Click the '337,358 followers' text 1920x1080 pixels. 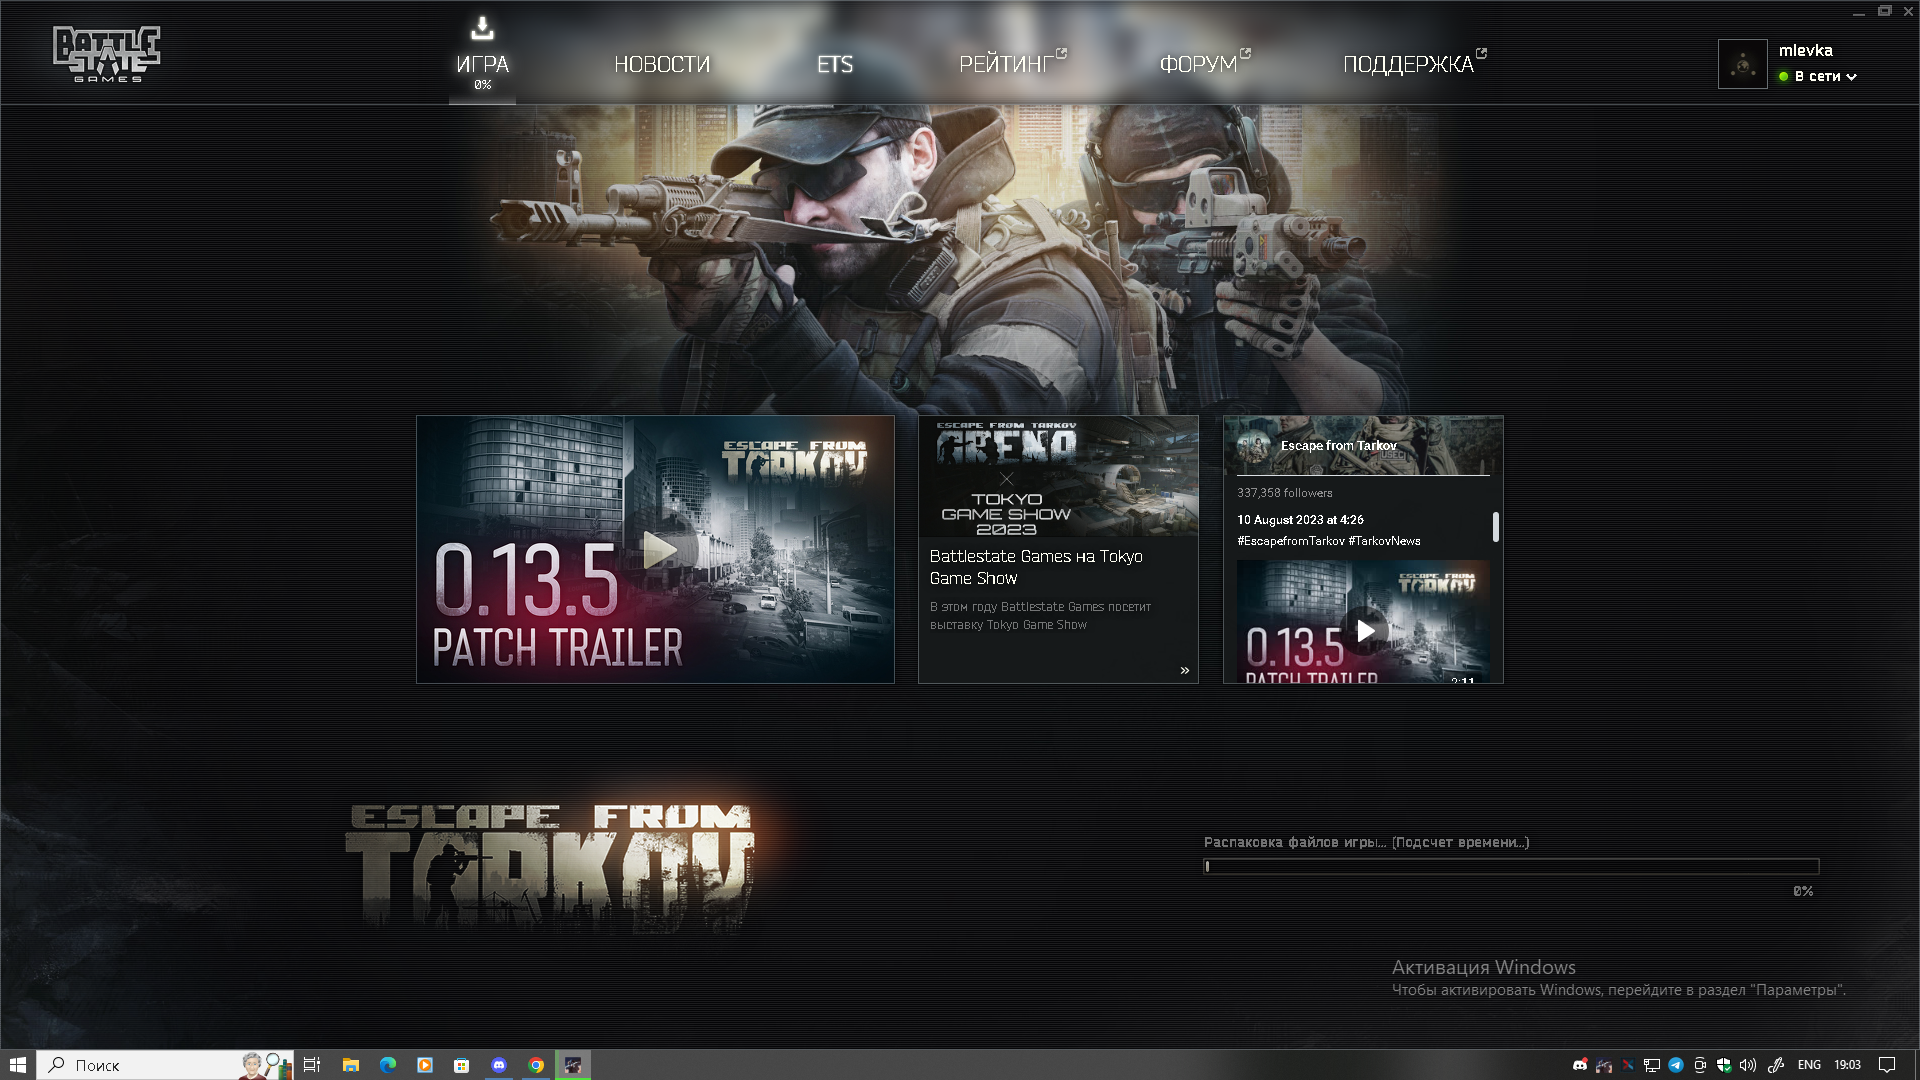point(1284,493)
